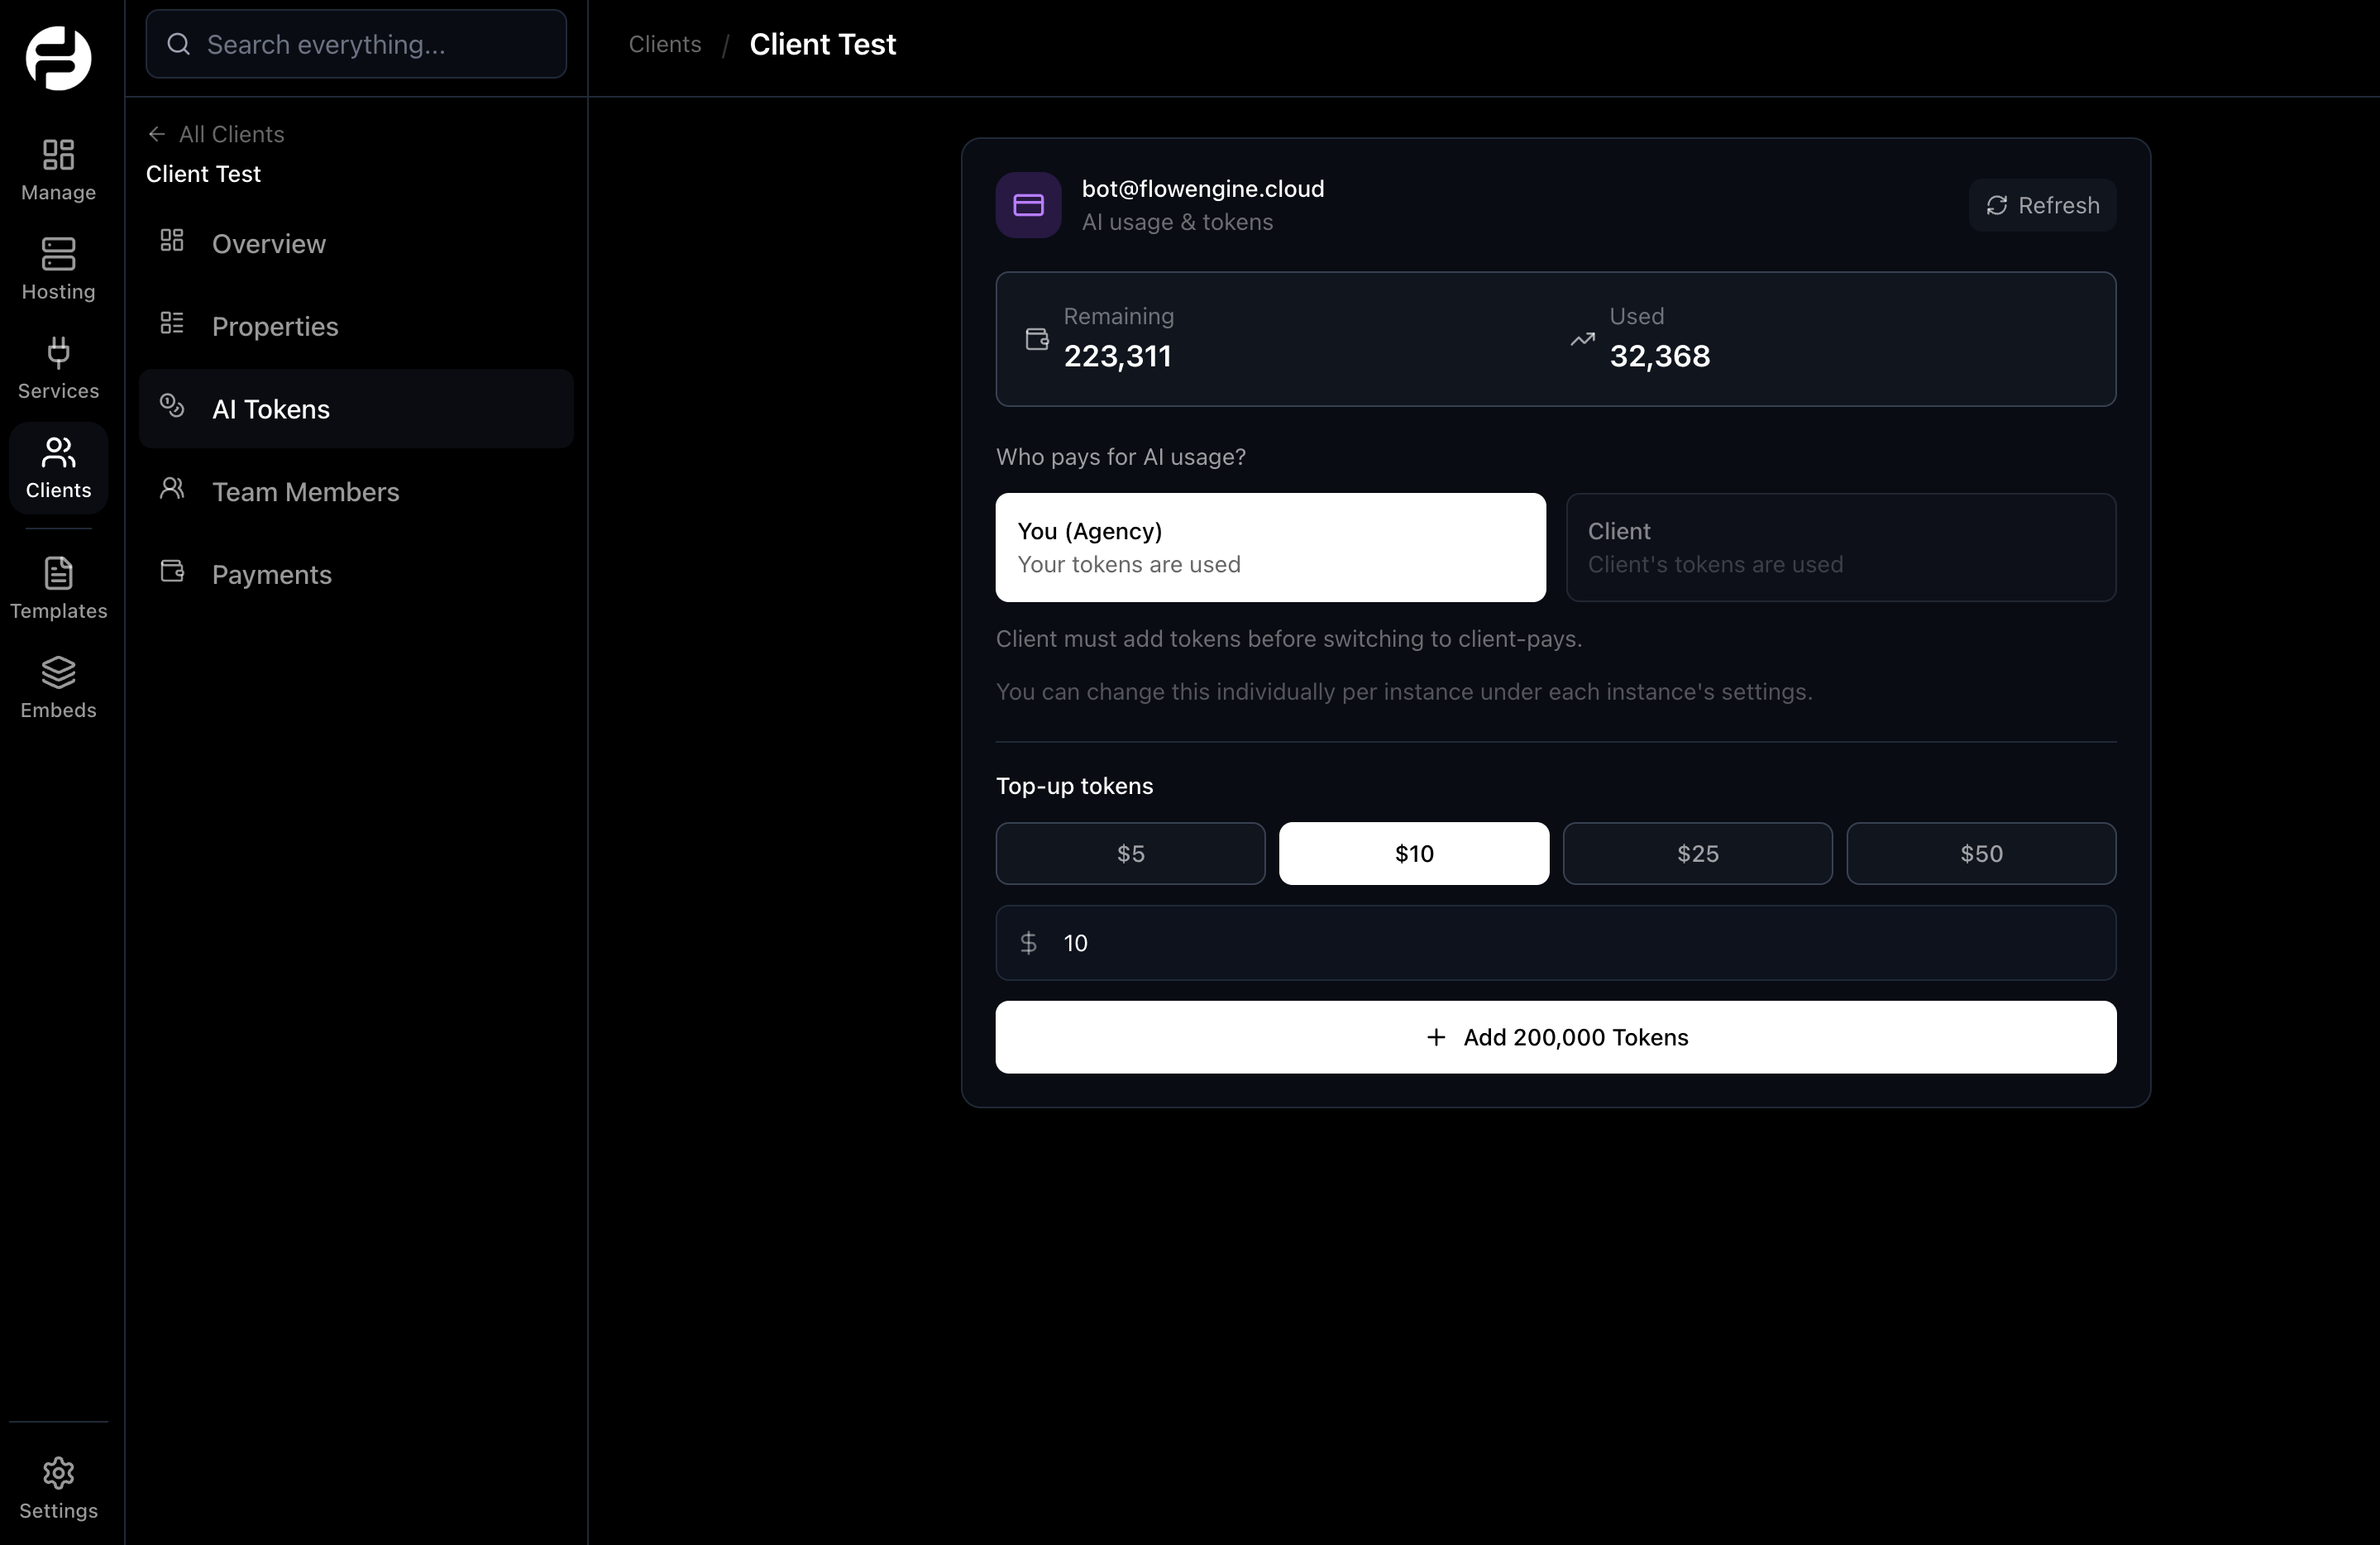The height and width of the screenshot is (1545, 2380).
Task: Click the purple credit card icon
Action: pyautogui.click(x=1028, y=205)
